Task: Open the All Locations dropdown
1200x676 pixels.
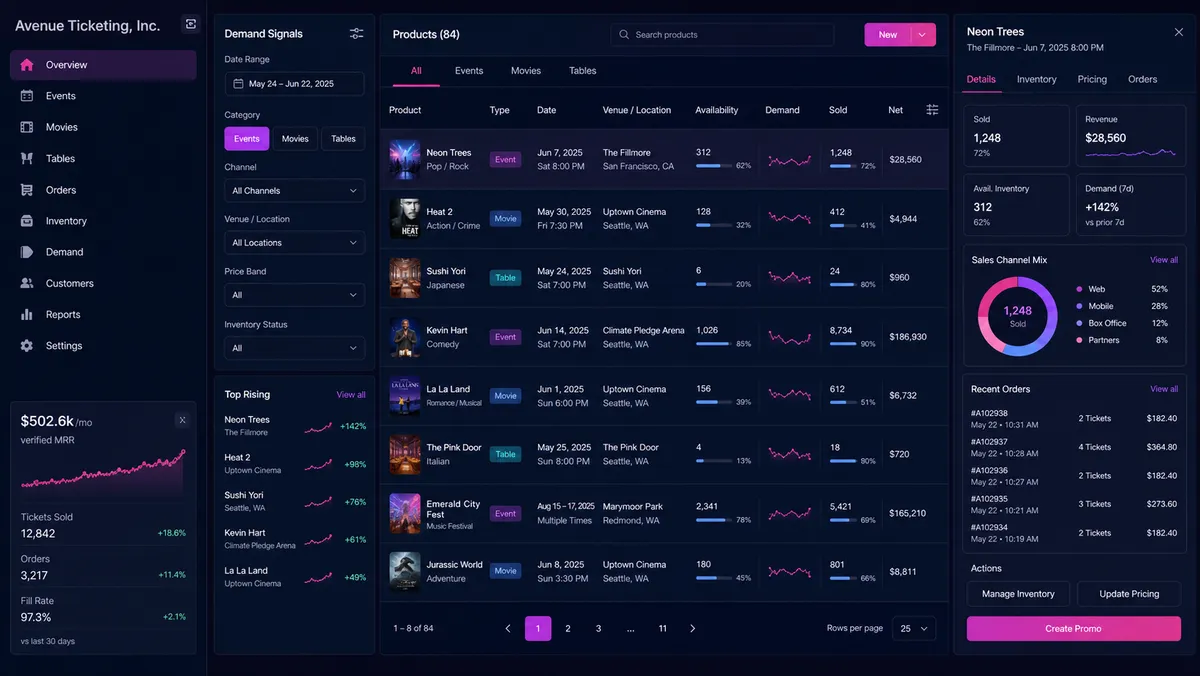Action: (295, 243)
